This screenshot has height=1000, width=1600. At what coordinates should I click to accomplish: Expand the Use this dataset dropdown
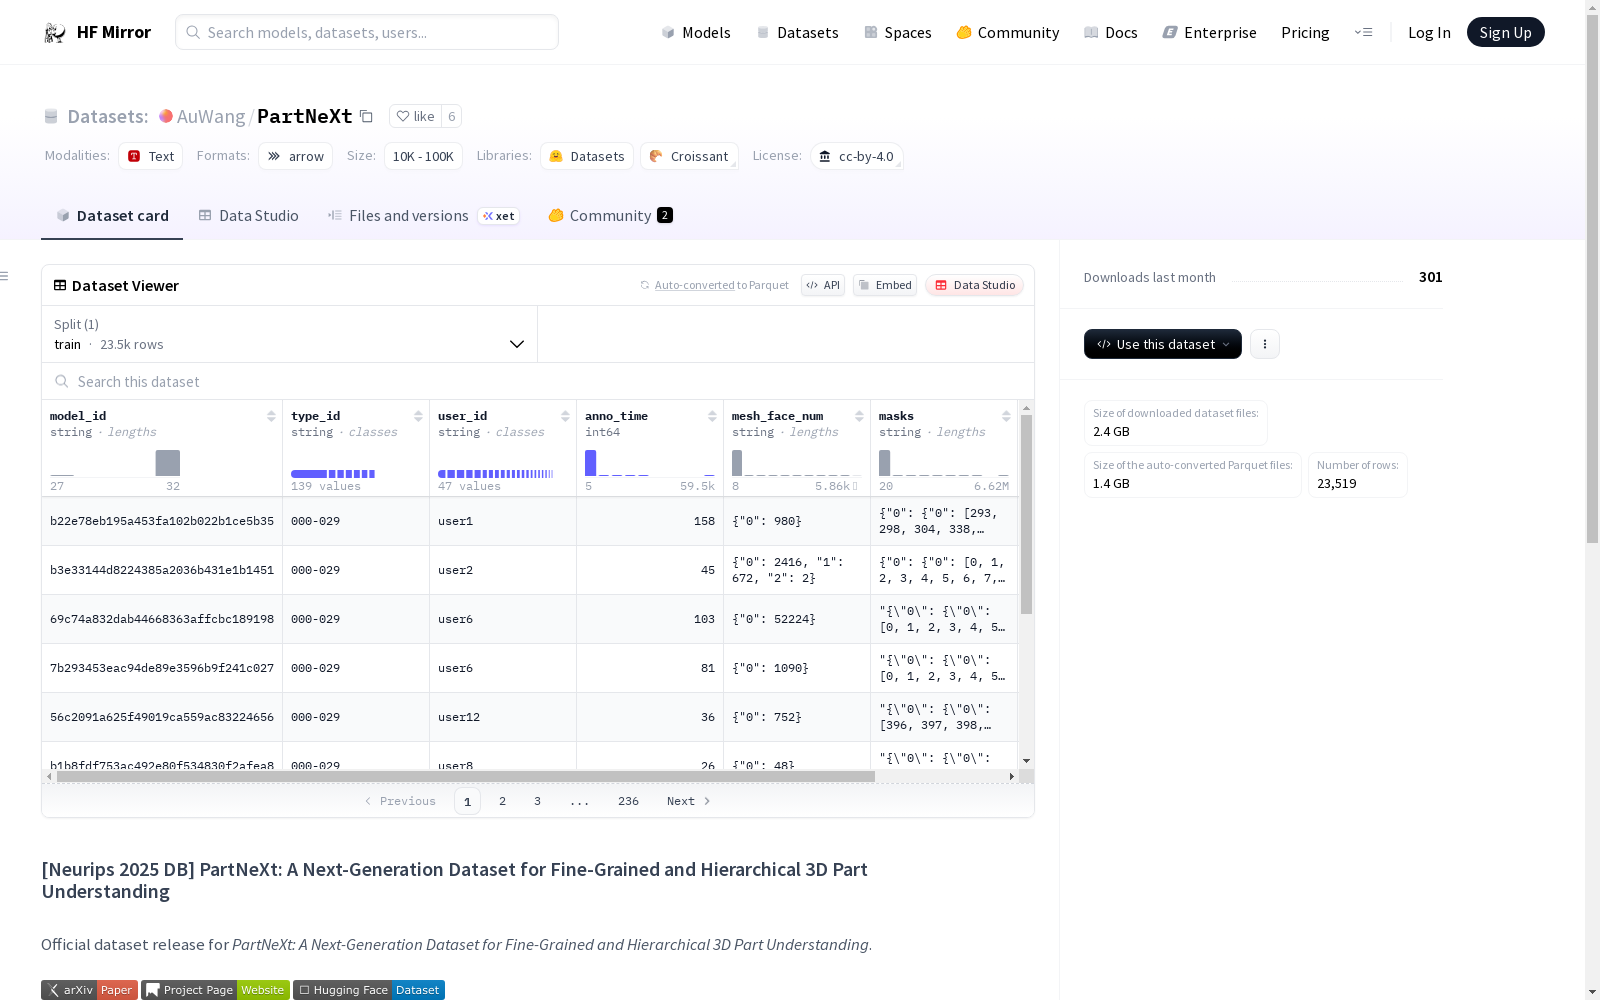pyautogui.click(x=1163, y=344)
